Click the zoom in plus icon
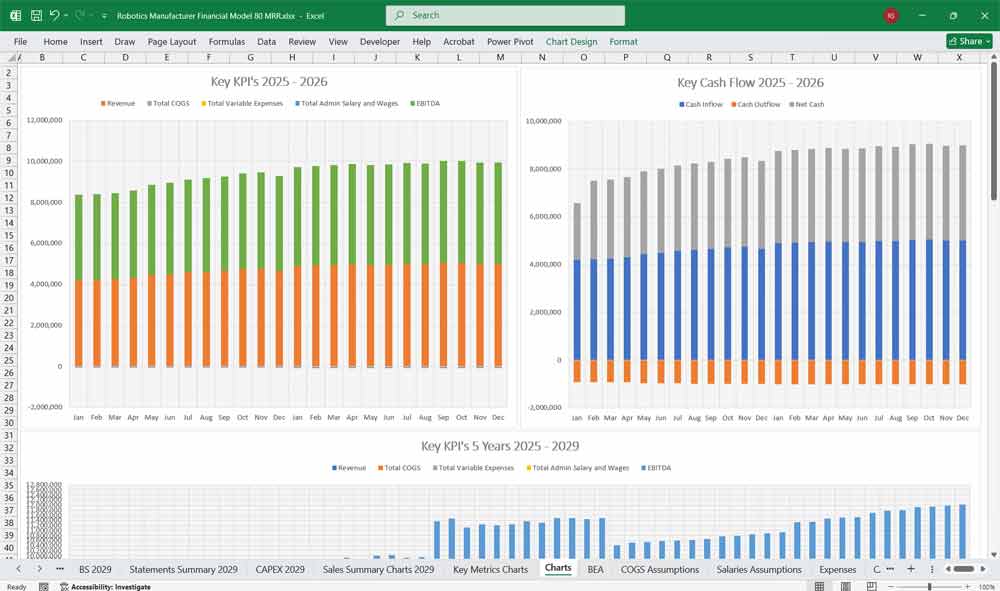 966,587
